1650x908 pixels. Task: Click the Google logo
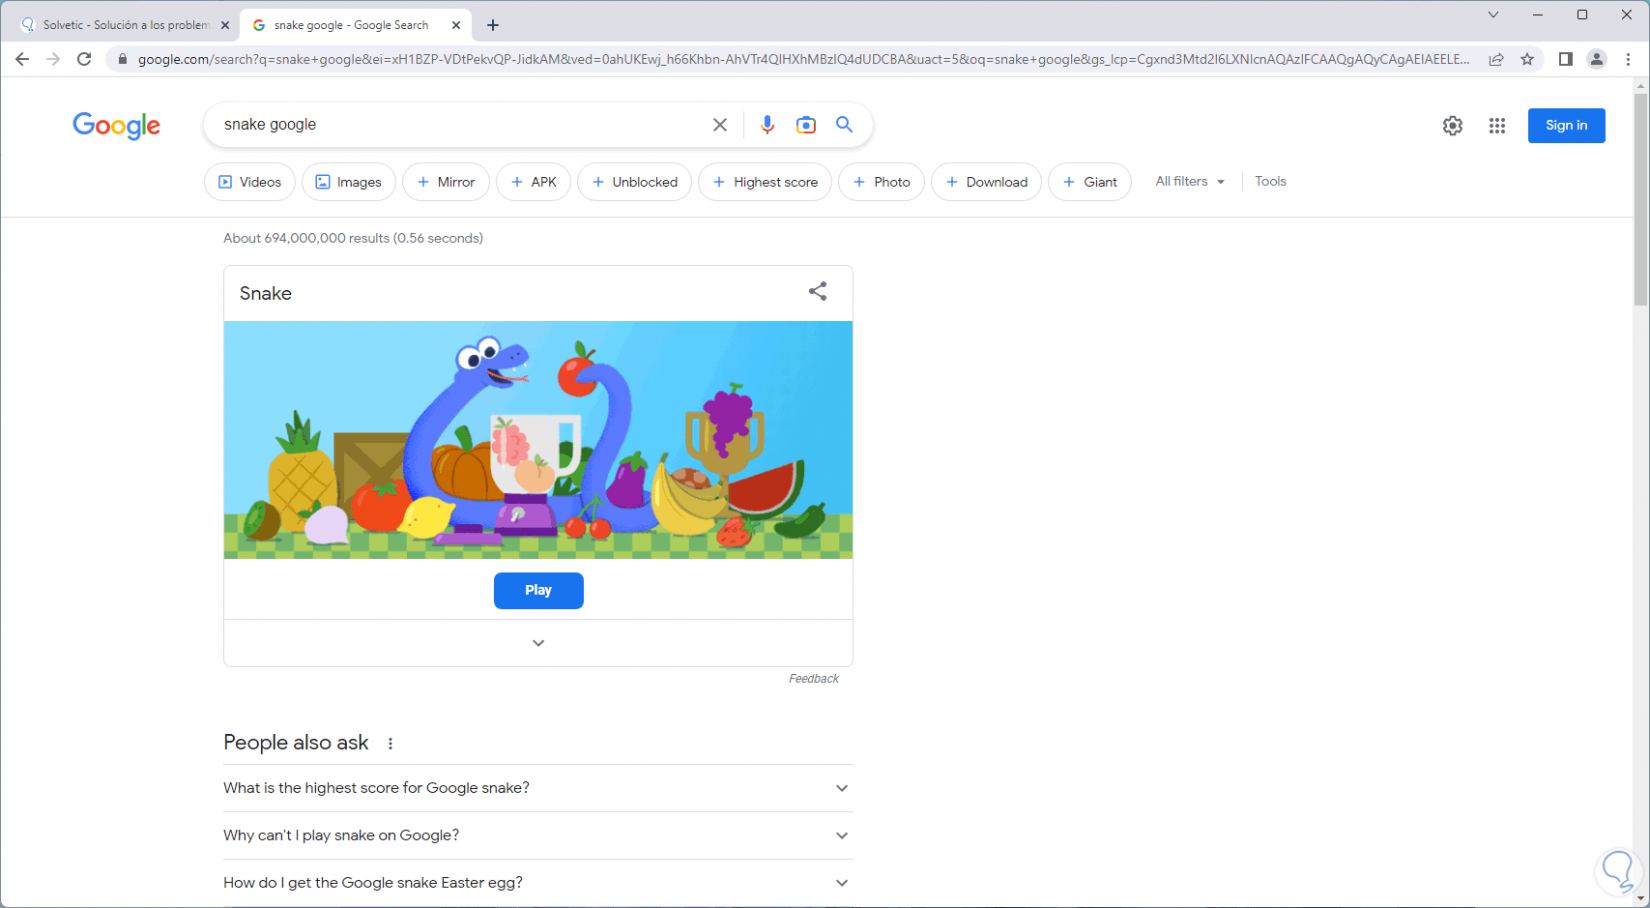[x=116, y=126]
